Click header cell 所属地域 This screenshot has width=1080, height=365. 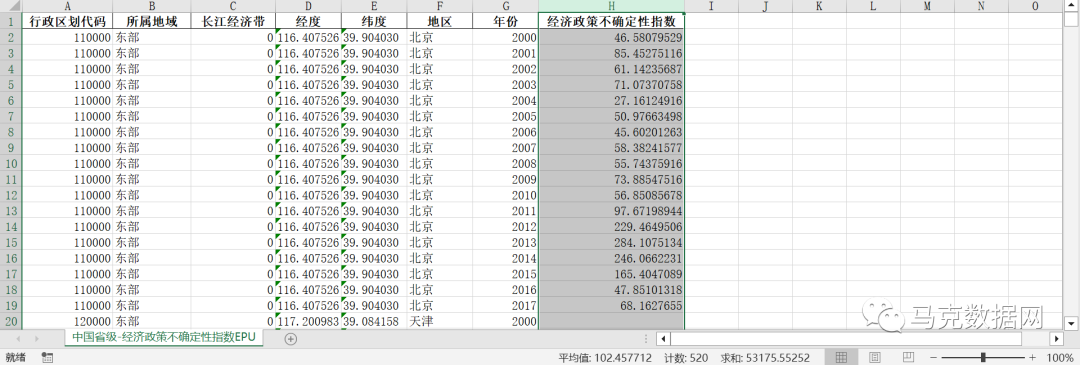[x=152, y=21]
